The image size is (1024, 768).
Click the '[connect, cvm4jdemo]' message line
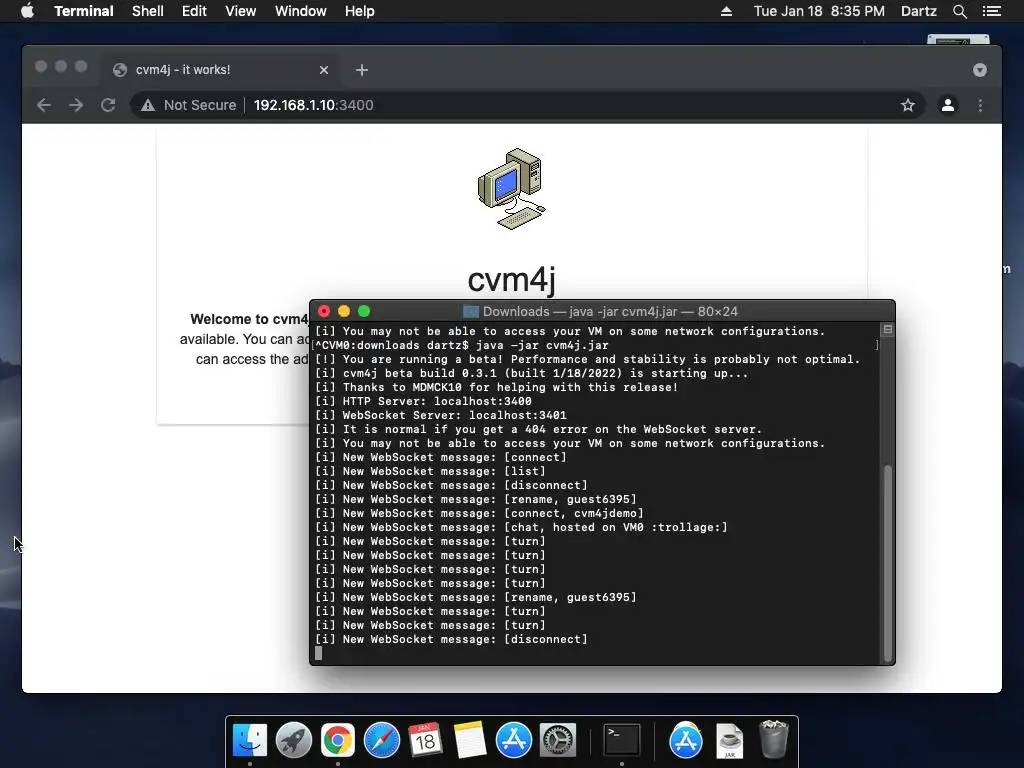(x=479, y=513)
